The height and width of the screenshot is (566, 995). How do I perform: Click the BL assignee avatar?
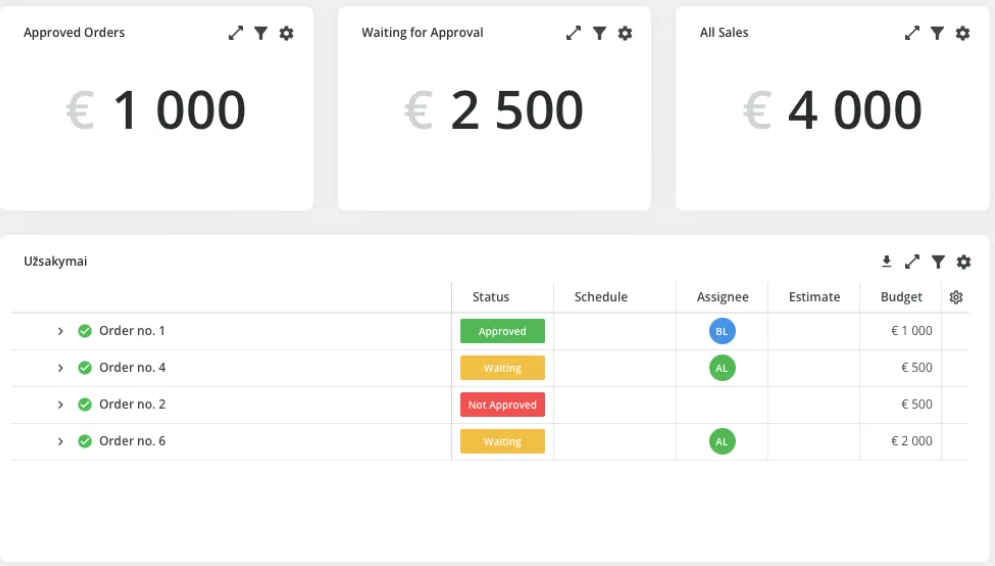point(722,331)
